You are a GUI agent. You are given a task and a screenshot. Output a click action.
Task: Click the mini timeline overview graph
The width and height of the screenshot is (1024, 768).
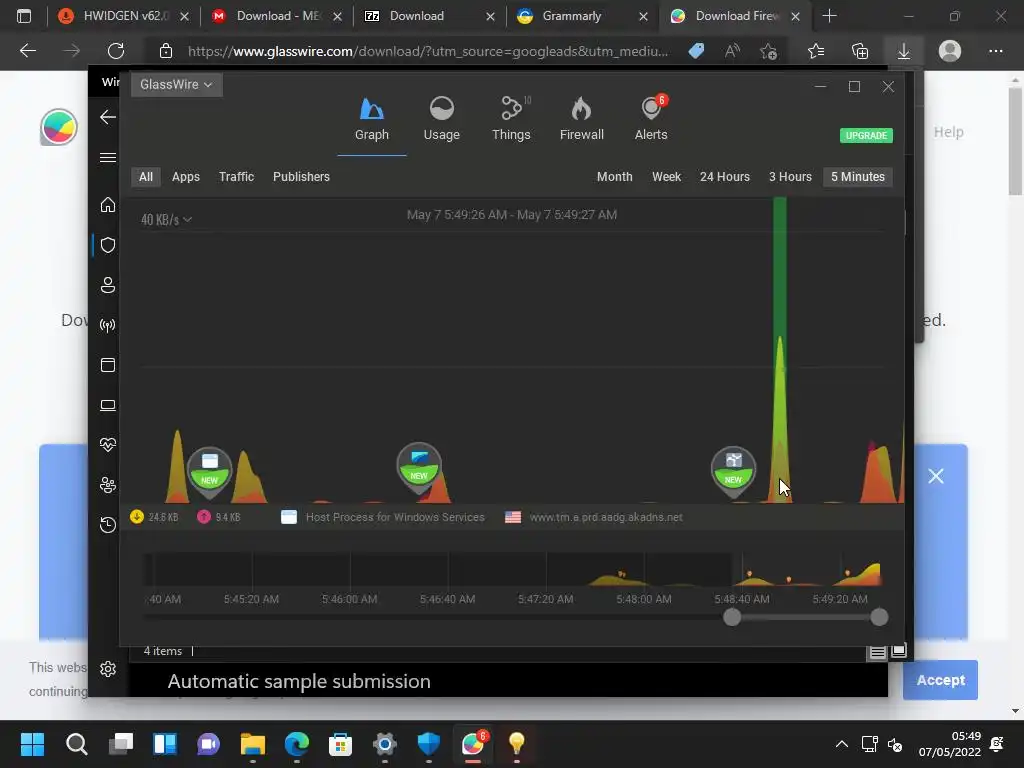pyautogui.click(x=512, y=569)
